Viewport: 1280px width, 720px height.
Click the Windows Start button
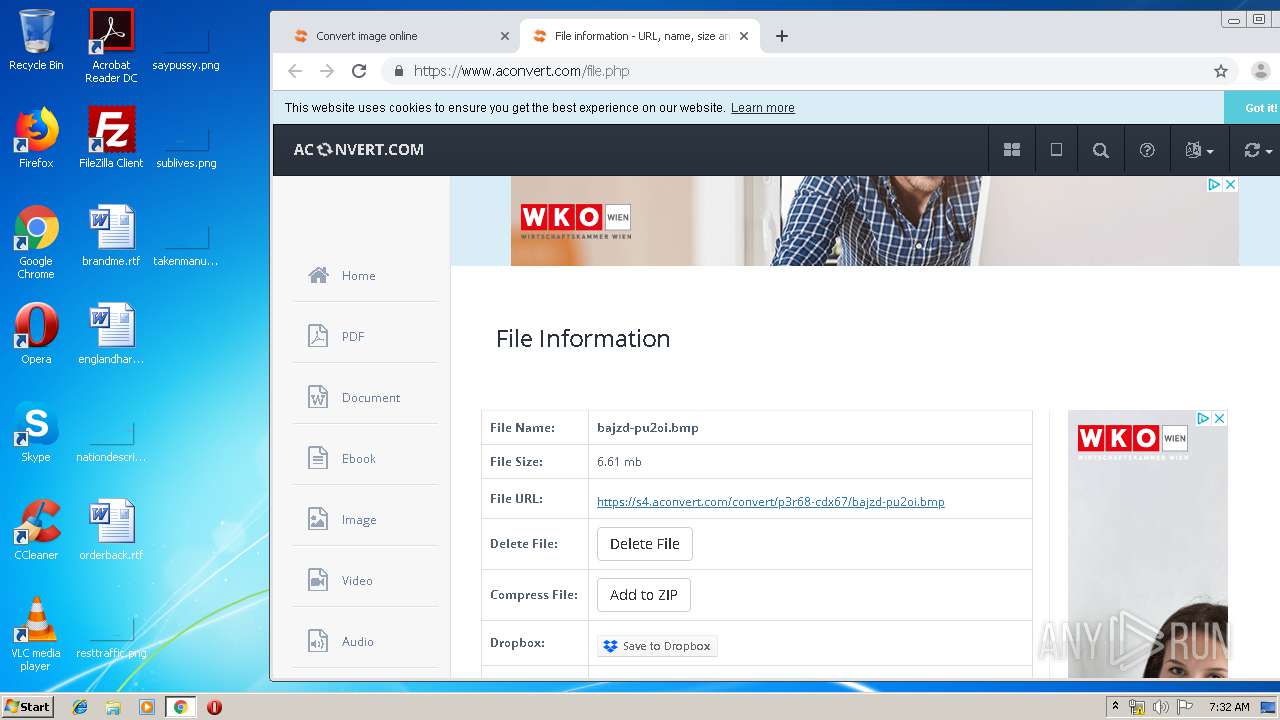(x=28, y=706)
